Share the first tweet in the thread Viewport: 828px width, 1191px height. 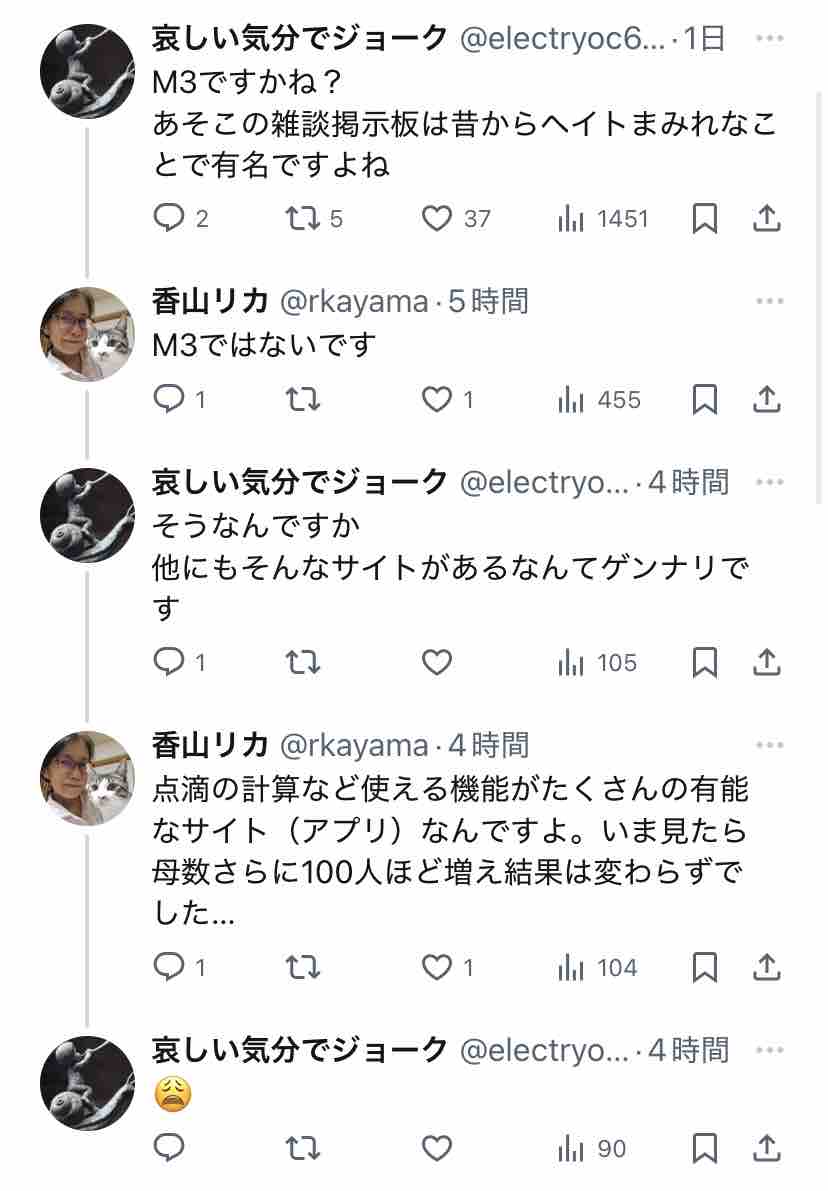(766, 218)
